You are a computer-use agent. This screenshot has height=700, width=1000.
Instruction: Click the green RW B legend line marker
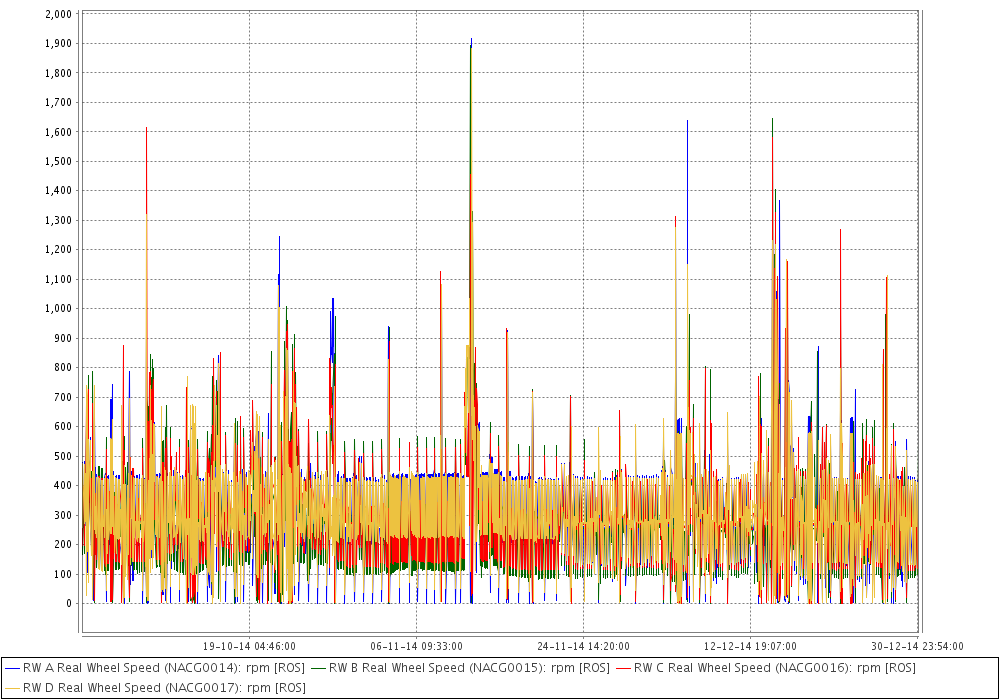tap(318, 669)
